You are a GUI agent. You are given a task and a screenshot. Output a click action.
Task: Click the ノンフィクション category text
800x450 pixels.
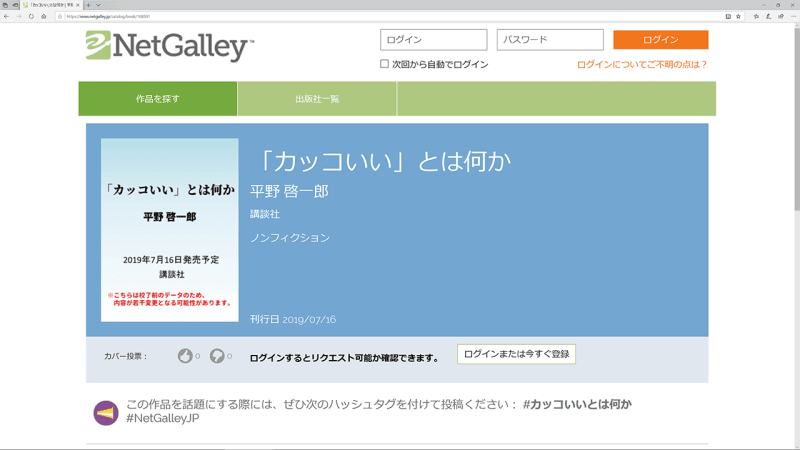[x=289, y=238]
